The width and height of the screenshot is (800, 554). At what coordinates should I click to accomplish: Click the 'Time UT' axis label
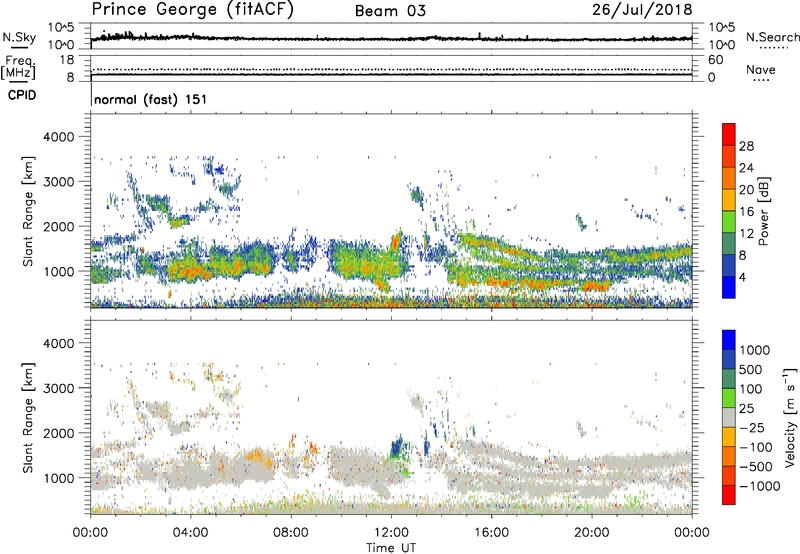pos(391,548)
